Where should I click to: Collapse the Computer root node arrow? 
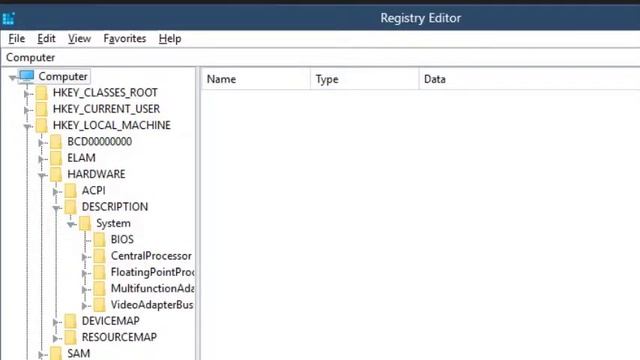point(13,77)
